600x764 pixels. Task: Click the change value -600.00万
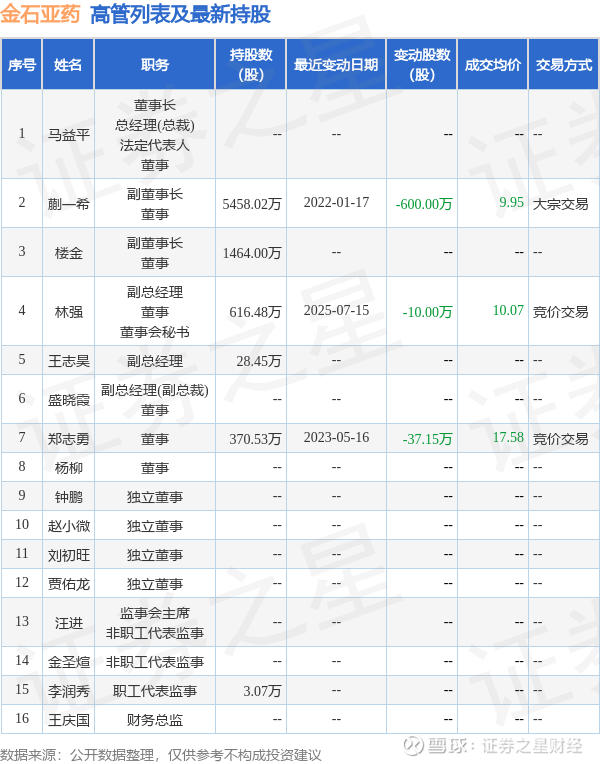(x=424, y=204)
